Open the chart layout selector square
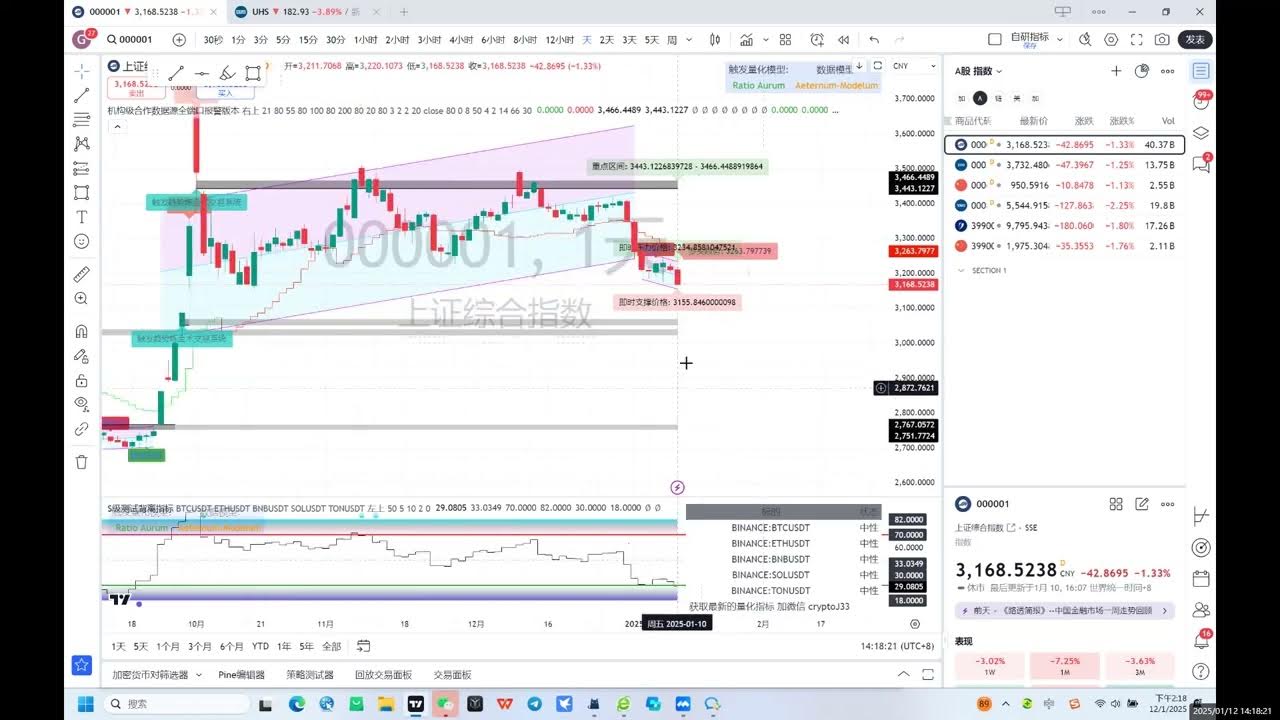 [x=994, y=40]
